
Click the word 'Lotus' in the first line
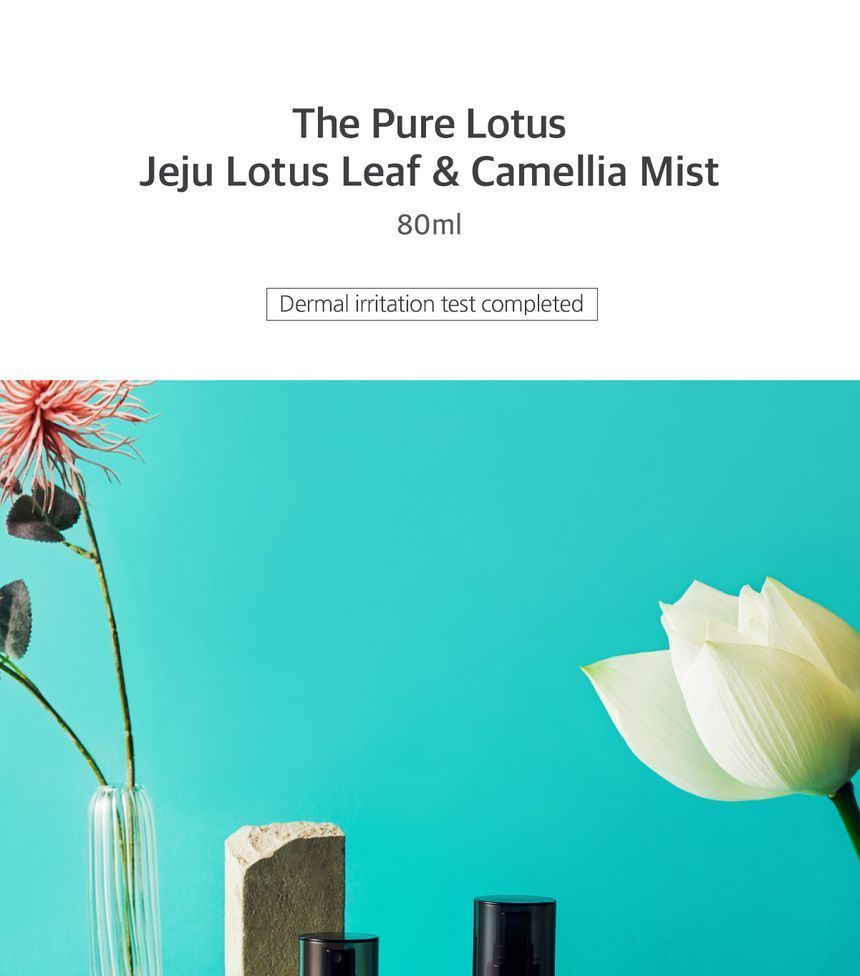(x=515, y=123)
